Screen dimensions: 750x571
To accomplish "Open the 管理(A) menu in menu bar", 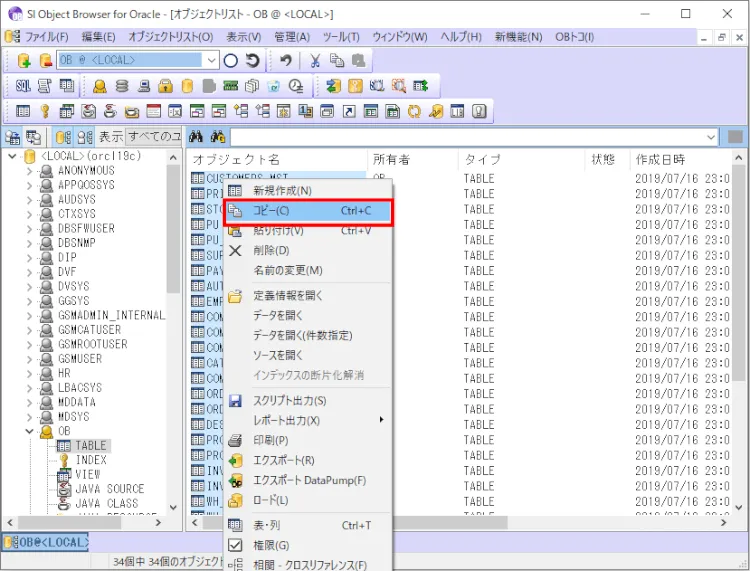I will 292,37.
